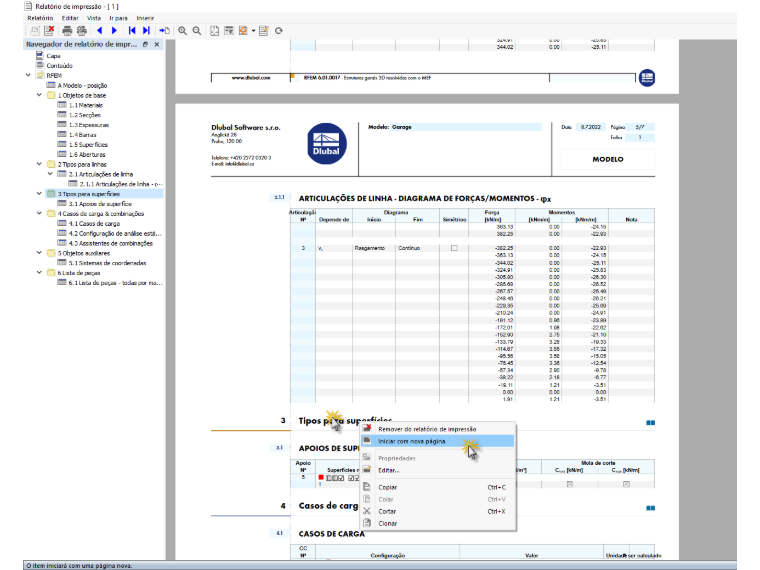This screenshot has height=570, width=760.
Task: Collapse the 5 Objetos auxiliares node
Action: (39, 253)
